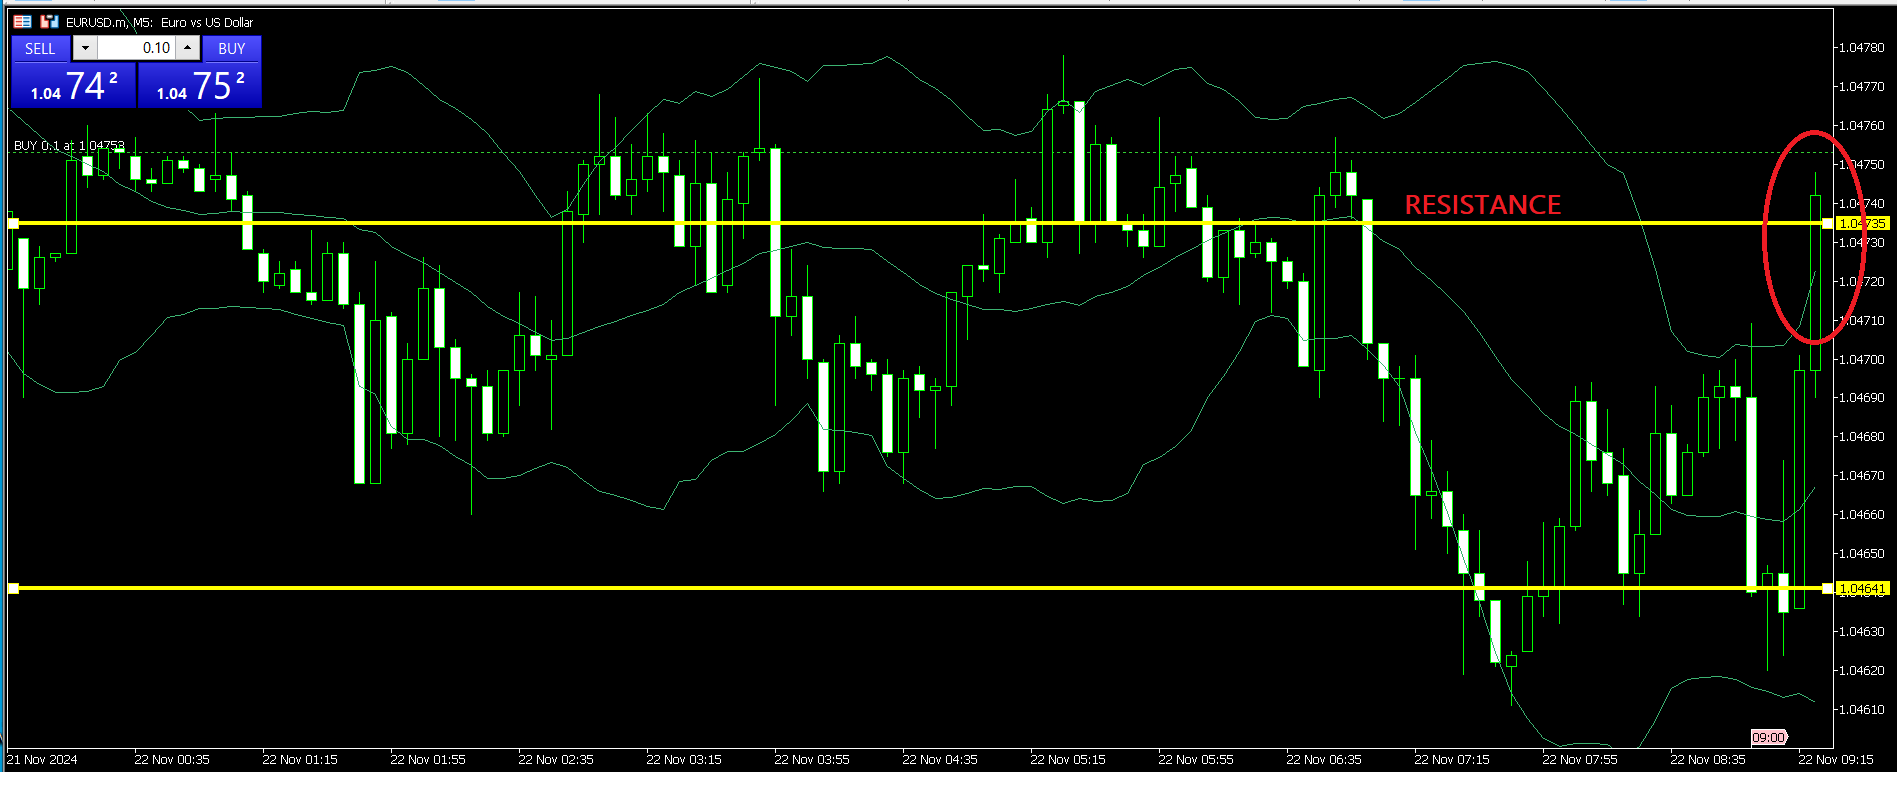The width and height of the screenshot is (1897, 809).
Task: Click the yellow 1.04641 price tag
Action: tap(1862, 589)
